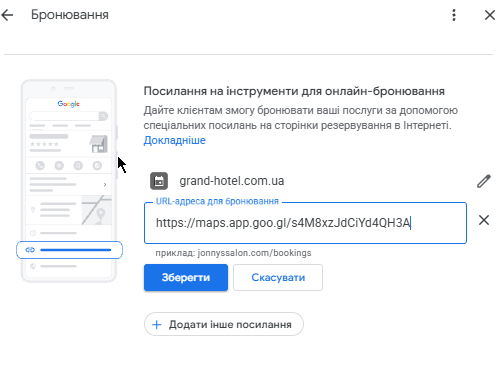Remove the booking URL with X icon

(x=484, y=220)
